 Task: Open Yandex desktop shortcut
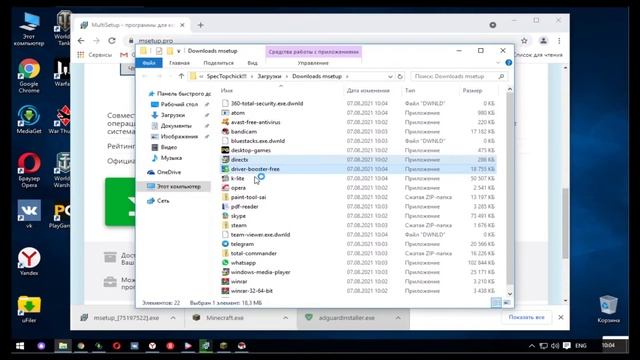click(29, 262)
